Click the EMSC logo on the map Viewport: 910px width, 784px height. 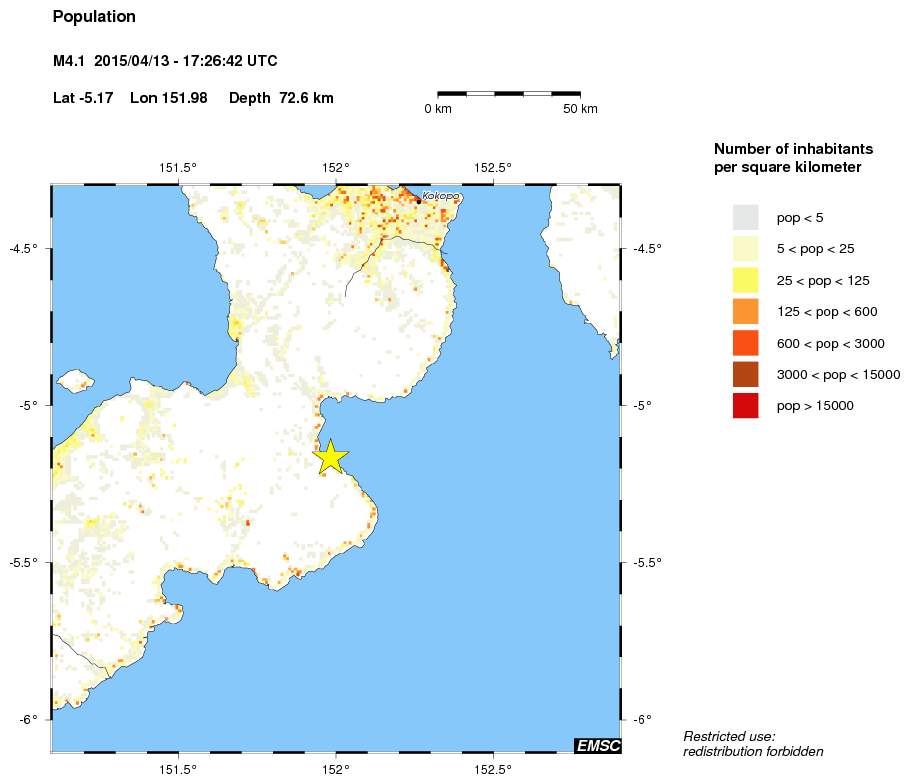click(597, 745)
